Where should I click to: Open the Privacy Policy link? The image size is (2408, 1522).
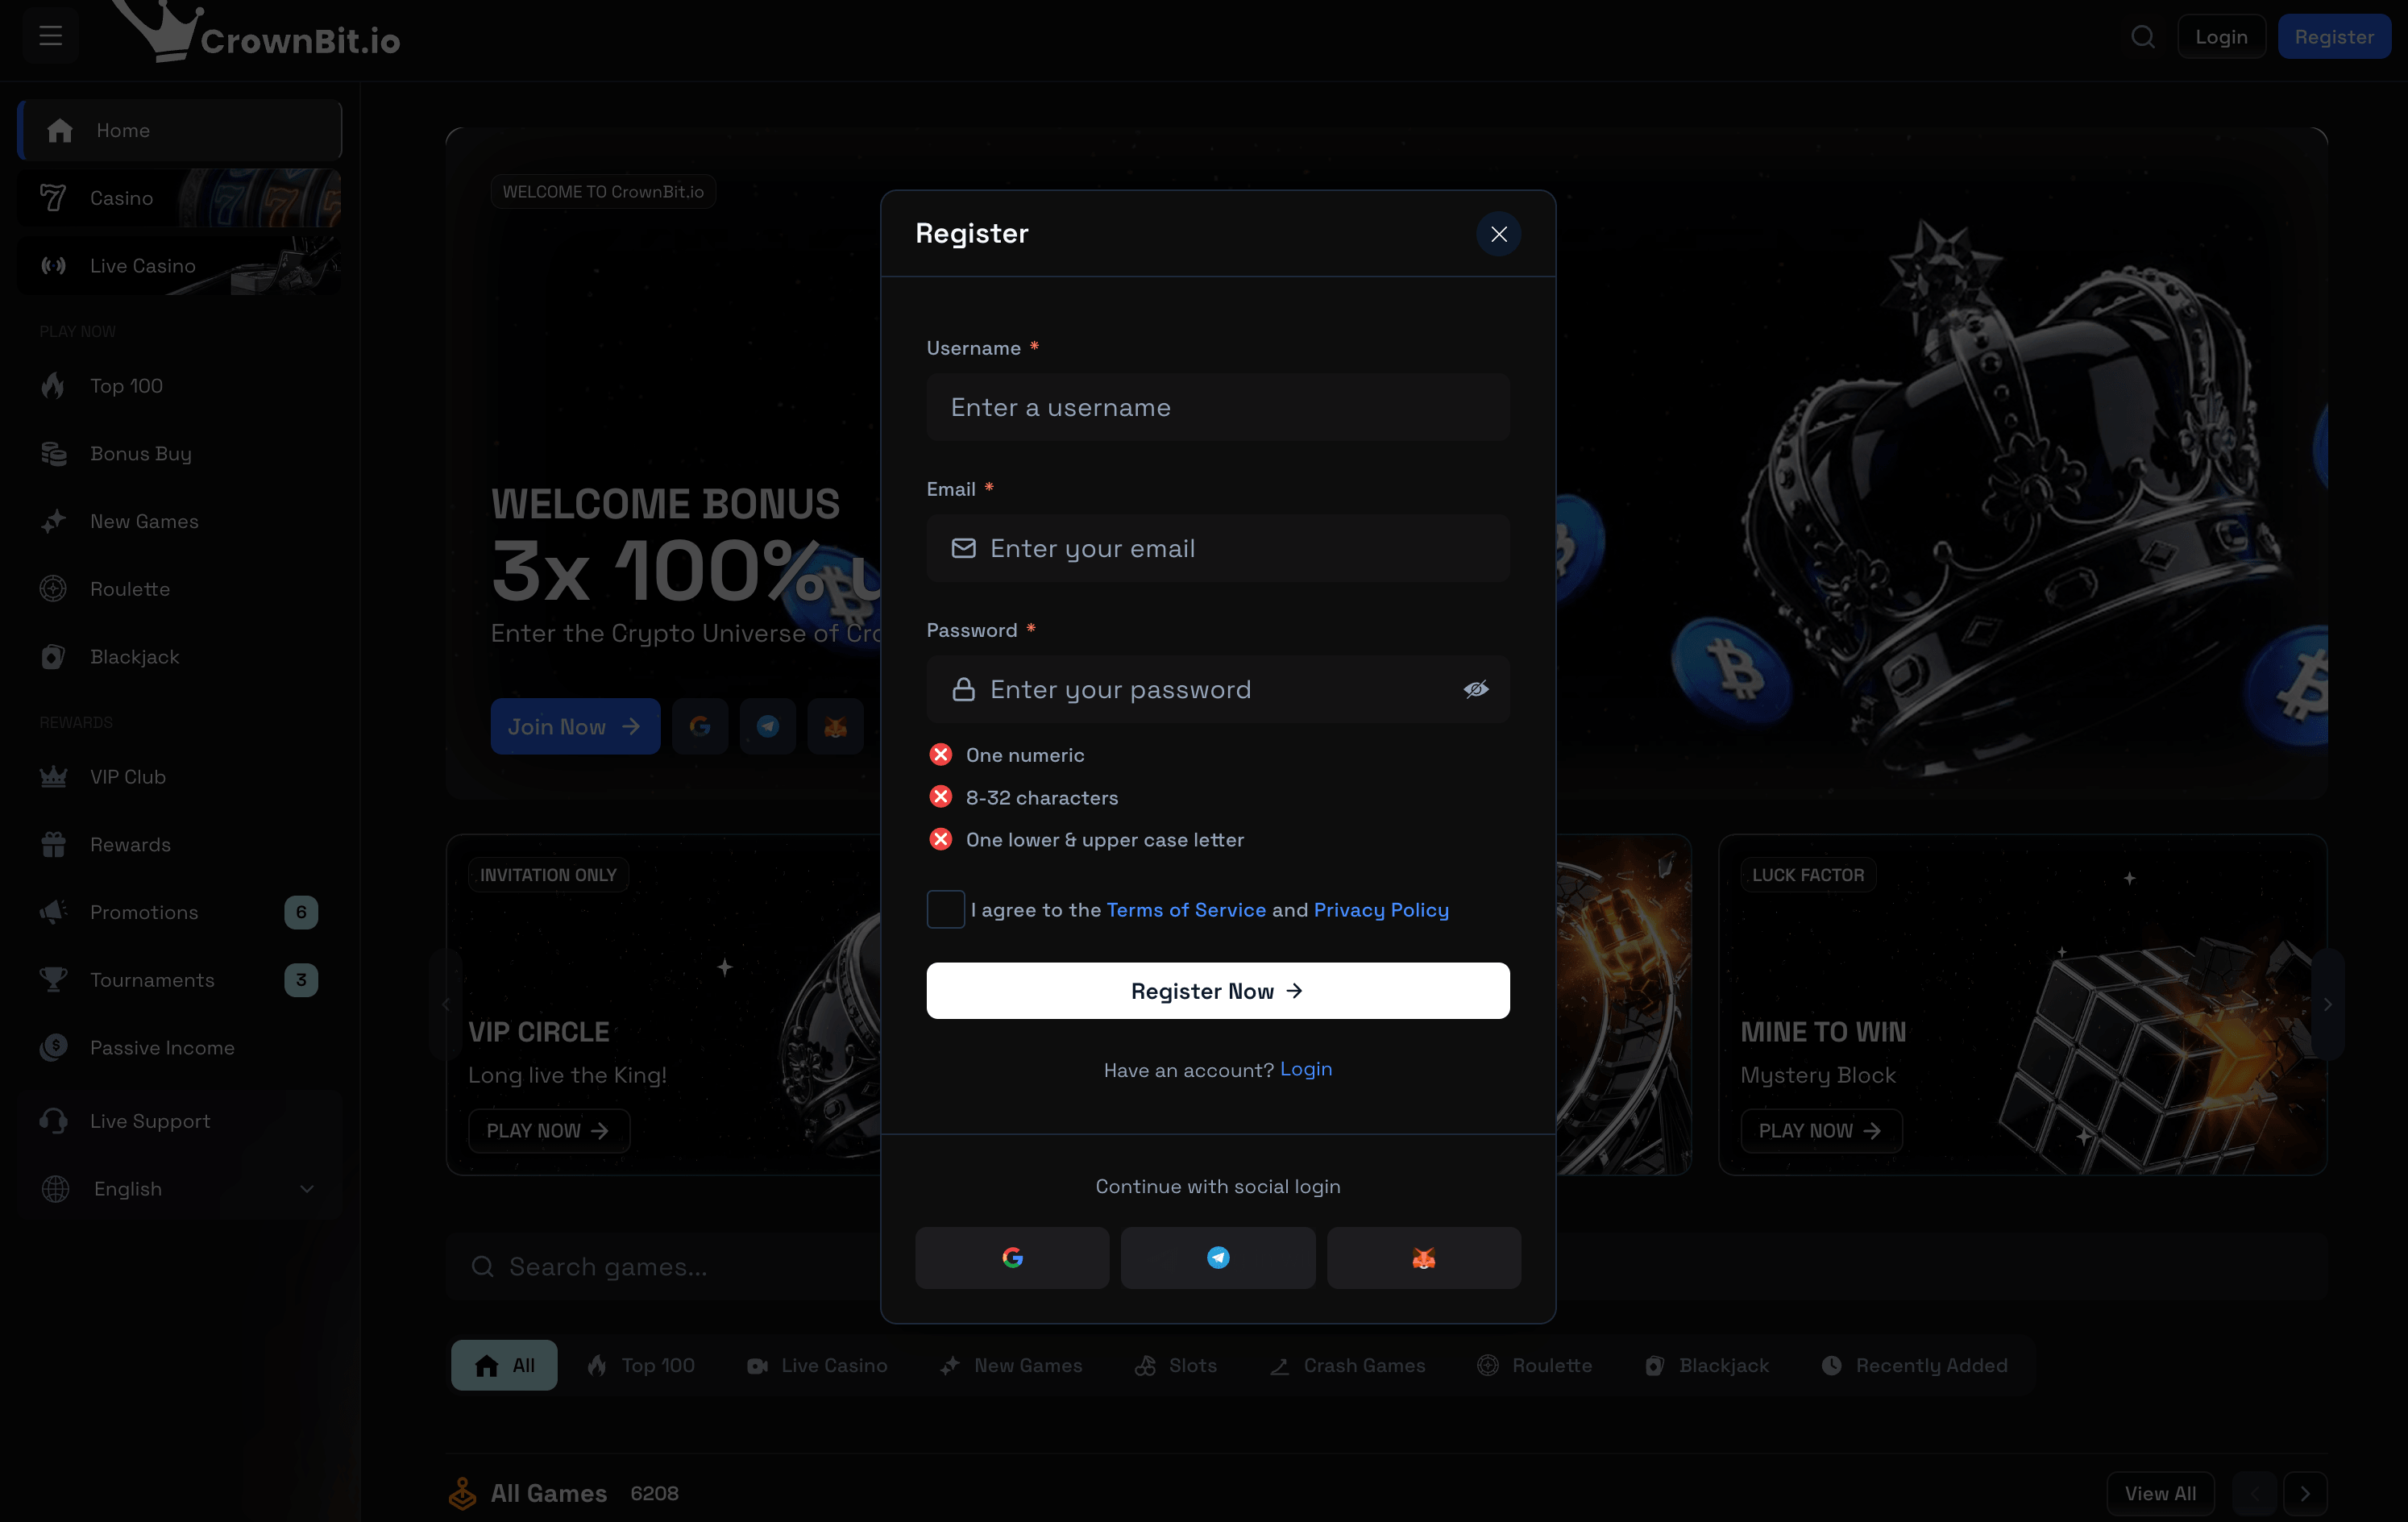[x=1381, y=910]
